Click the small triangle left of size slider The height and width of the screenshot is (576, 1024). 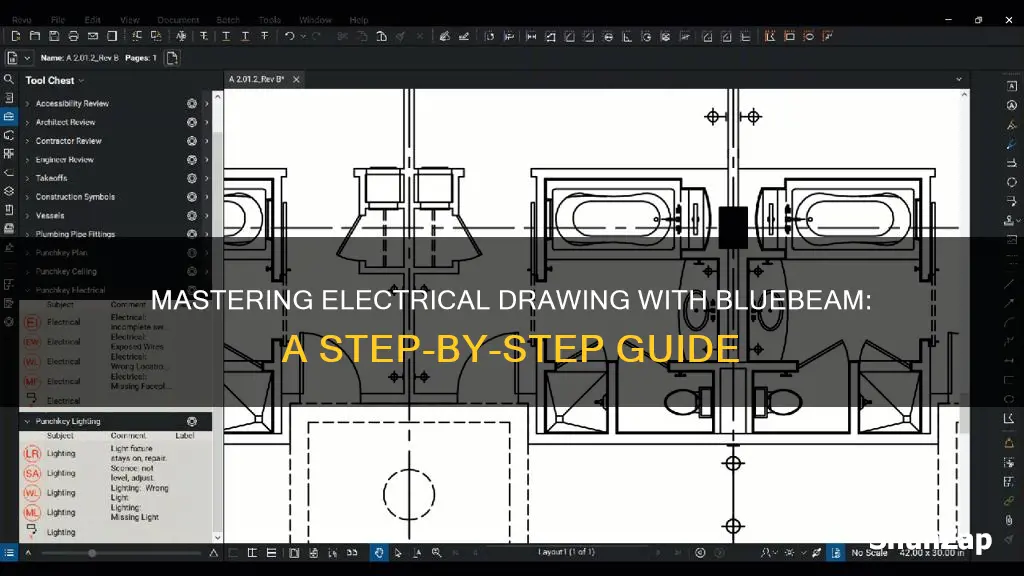[28, 553]
